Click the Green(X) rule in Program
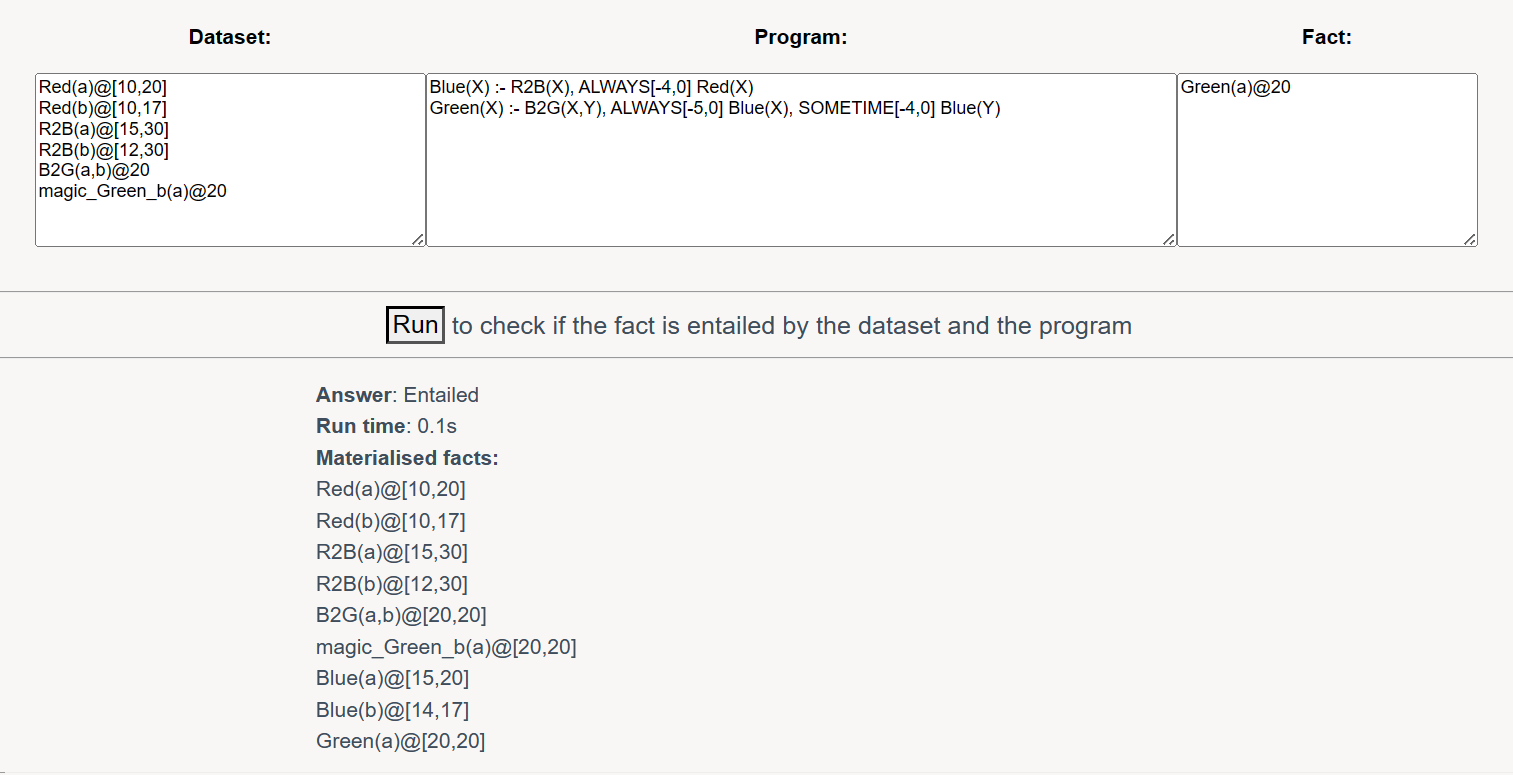 pyautogui.click(x=715, y=108)
